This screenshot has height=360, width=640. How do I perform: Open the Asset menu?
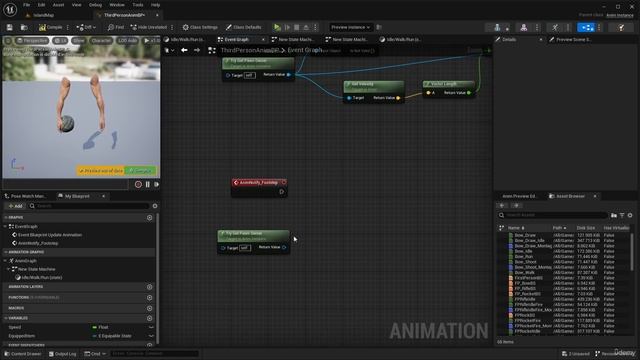click(x=58, y=5)
